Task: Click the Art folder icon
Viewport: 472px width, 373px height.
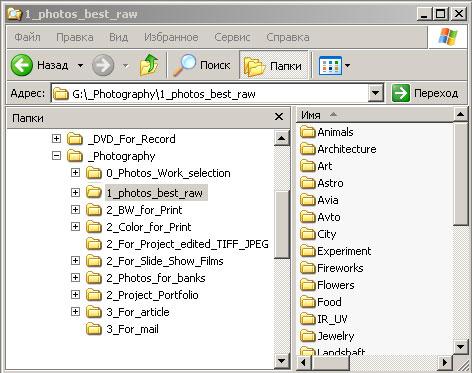Action: tap(307, 166)
